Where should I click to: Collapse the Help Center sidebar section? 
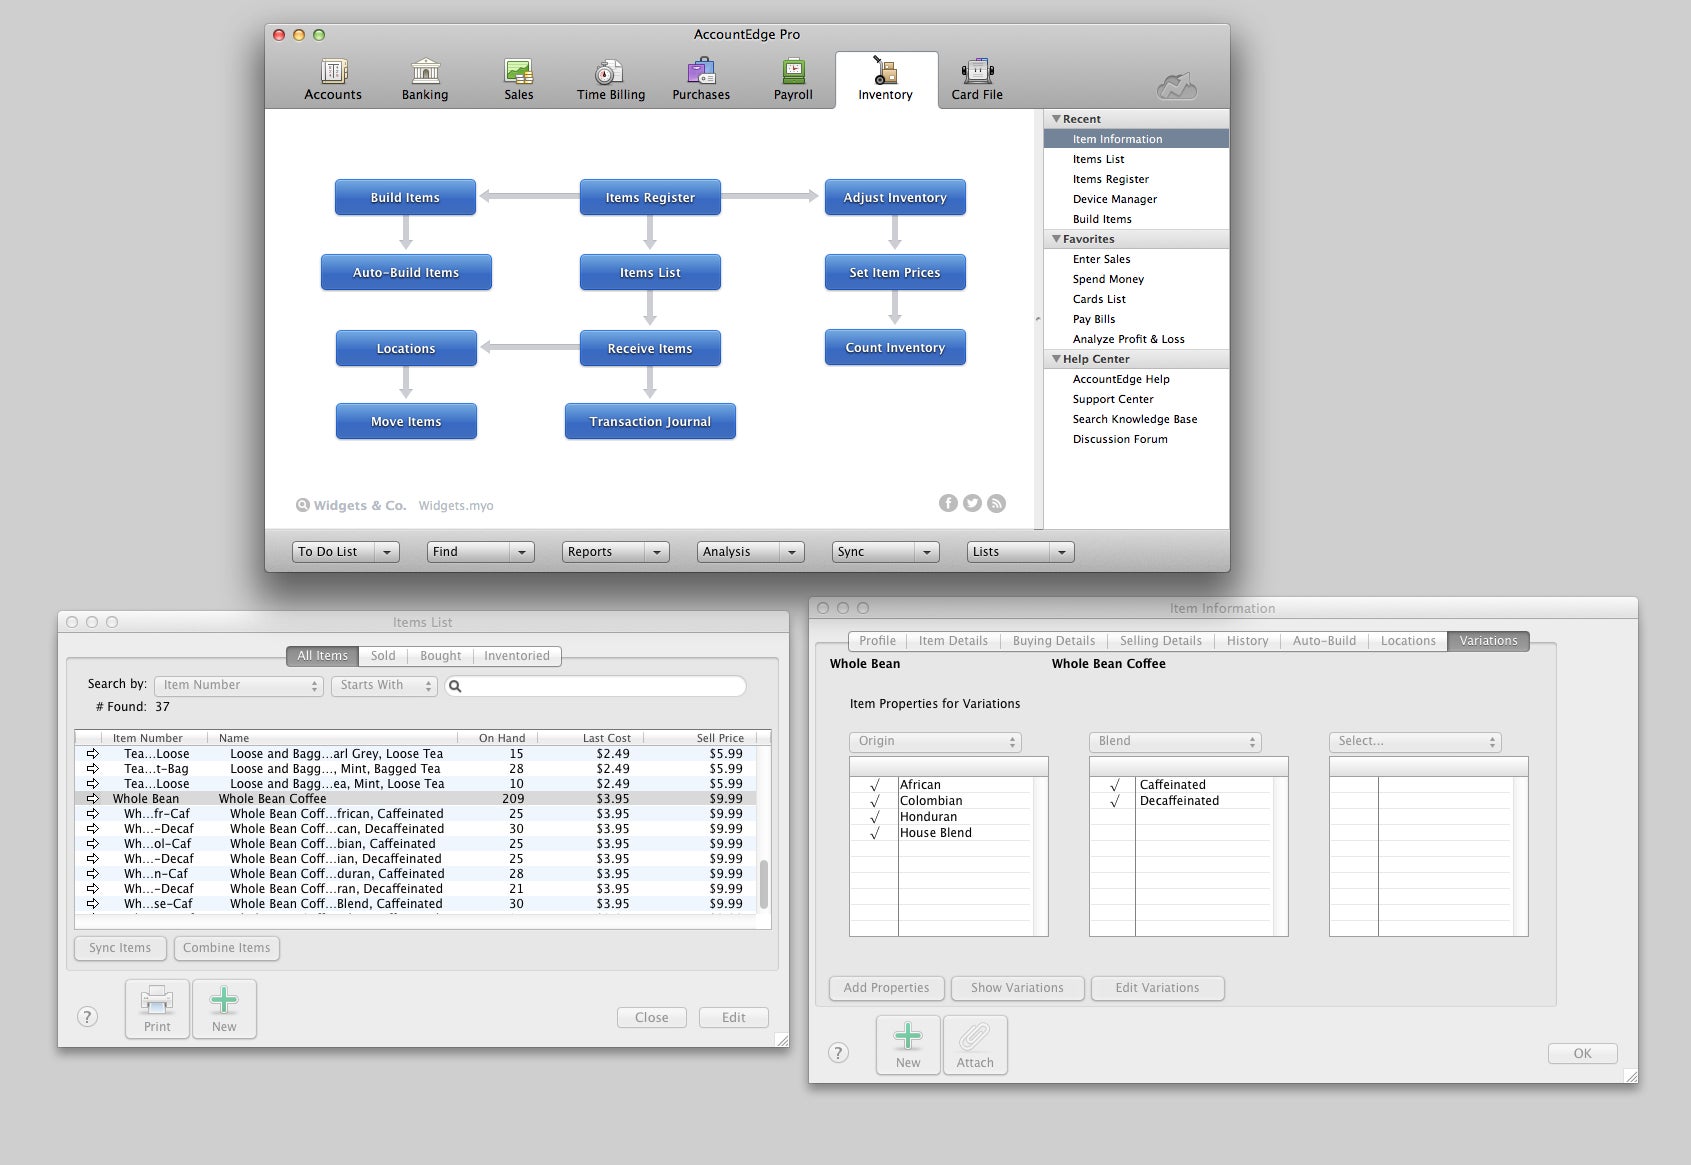(x=1056, y=359)
